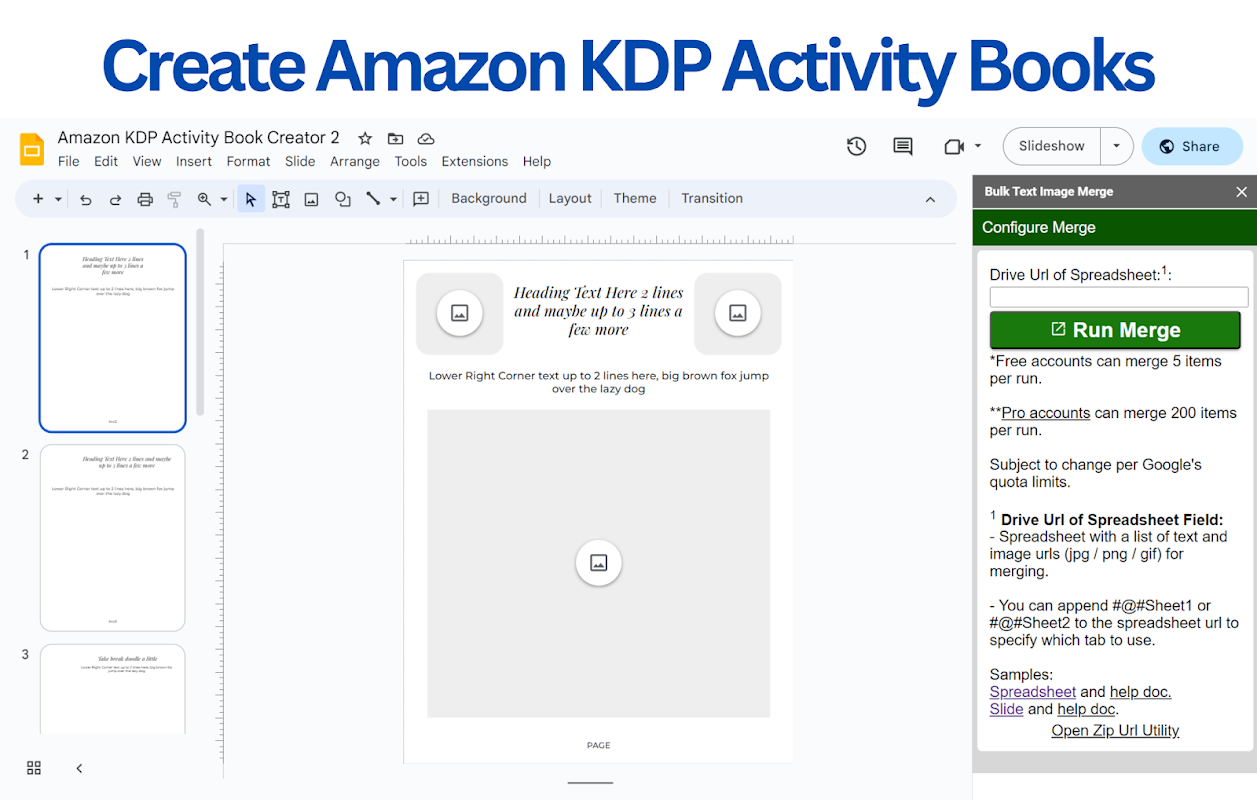Expand the zoom level dropdown arrow
The height and width of the screenshot is (800, 1257).
coord(223,199)
